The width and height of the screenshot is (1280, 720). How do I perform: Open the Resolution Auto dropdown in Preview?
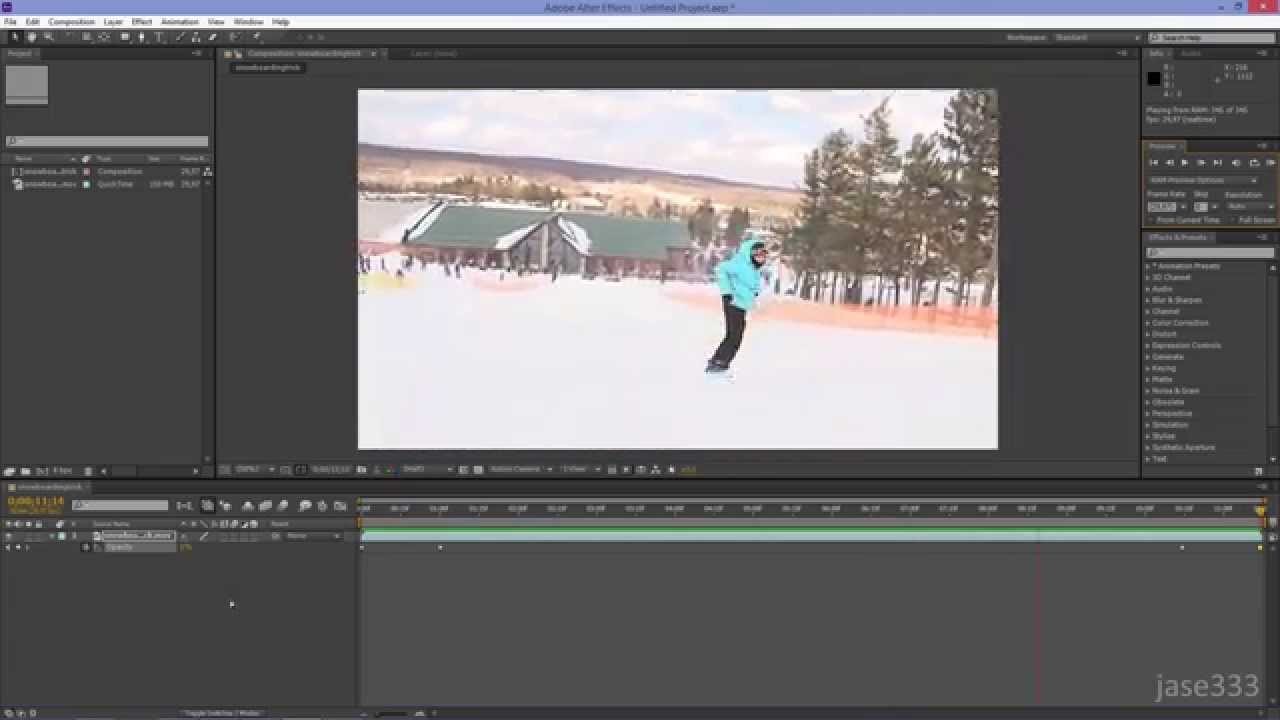(x=1250, y=206)
